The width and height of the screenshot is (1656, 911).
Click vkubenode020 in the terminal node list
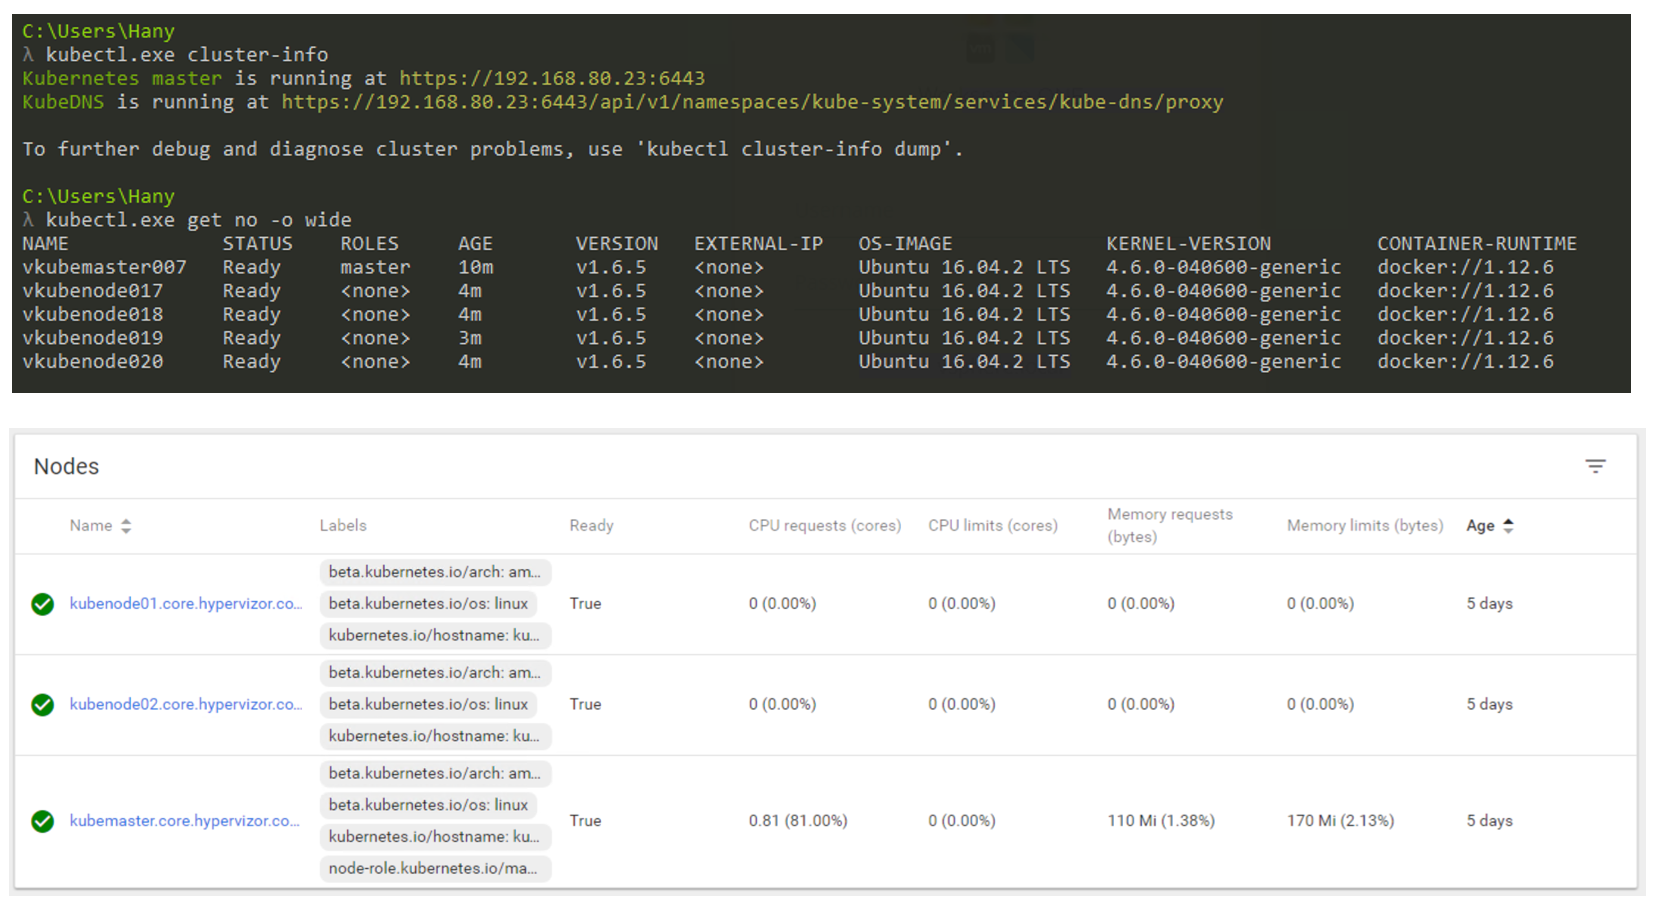tap(92, 362)
